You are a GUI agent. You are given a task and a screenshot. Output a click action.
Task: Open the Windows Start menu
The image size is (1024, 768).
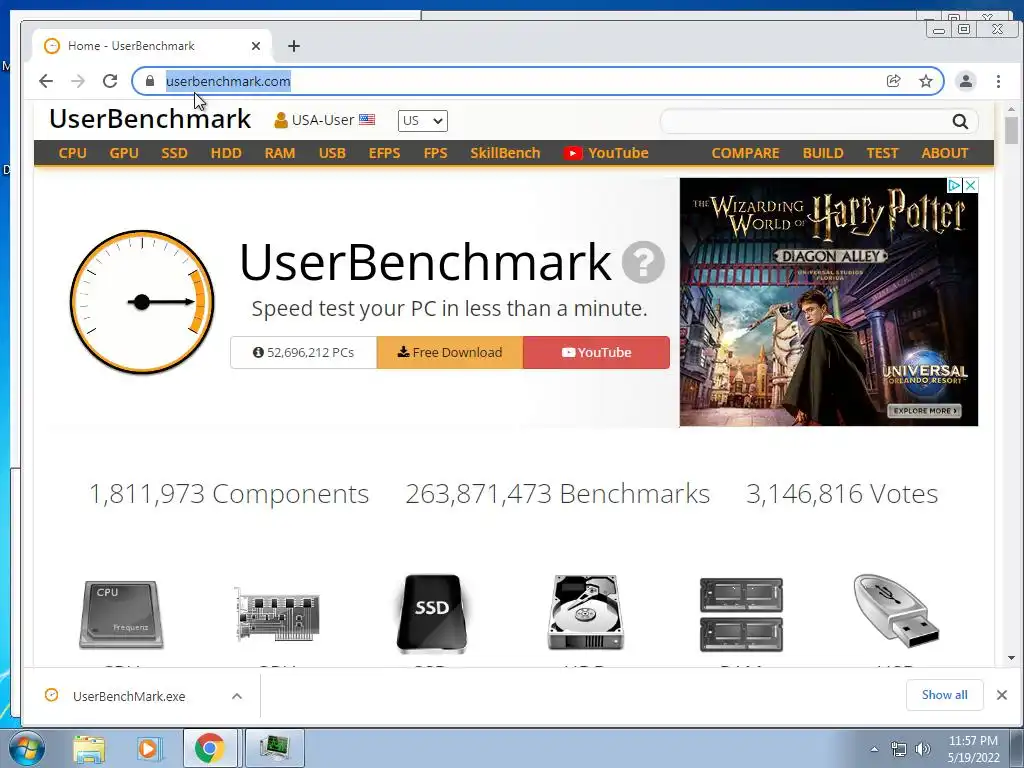(x=27, y=748)
